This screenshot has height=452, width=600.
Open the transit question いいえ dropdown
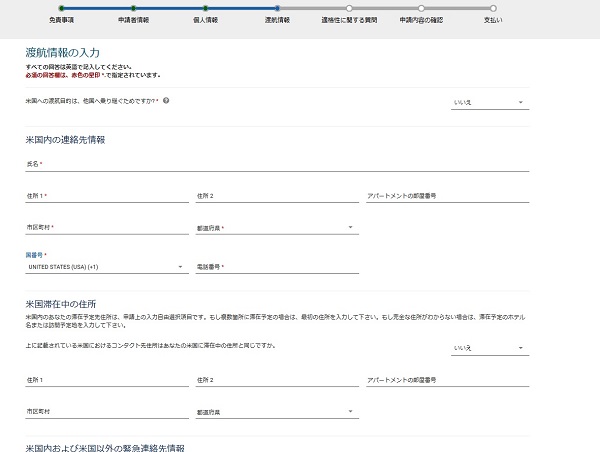489,102
